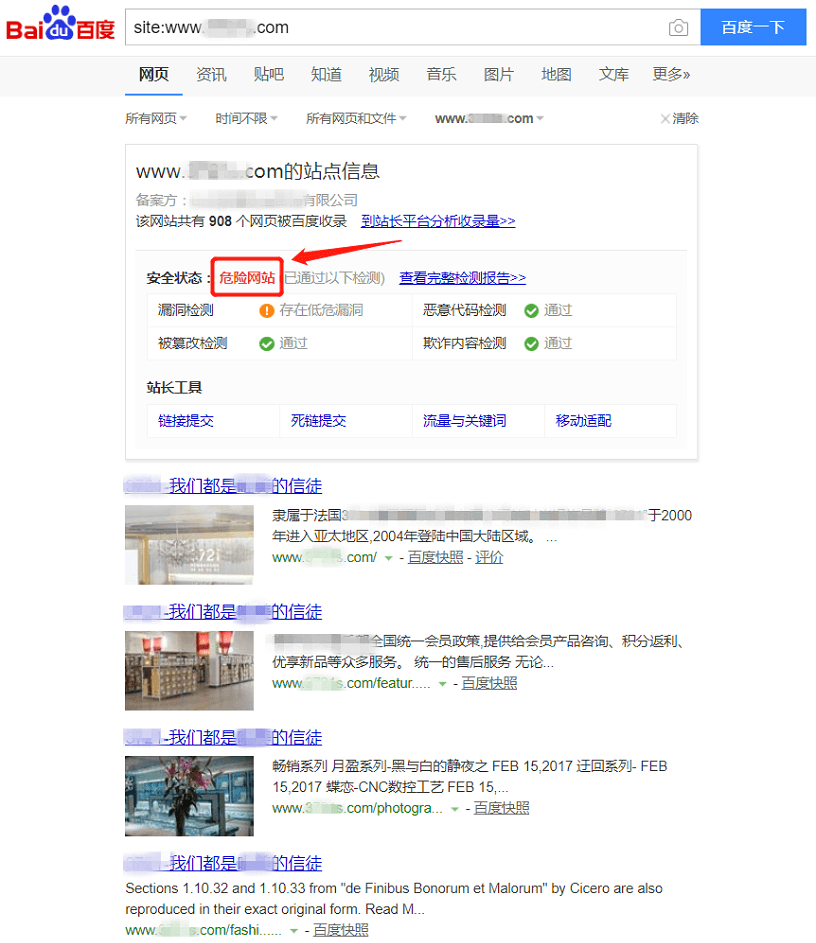Open 百度快照 of fashi result
816x943 pixels.
pos(341,930)
